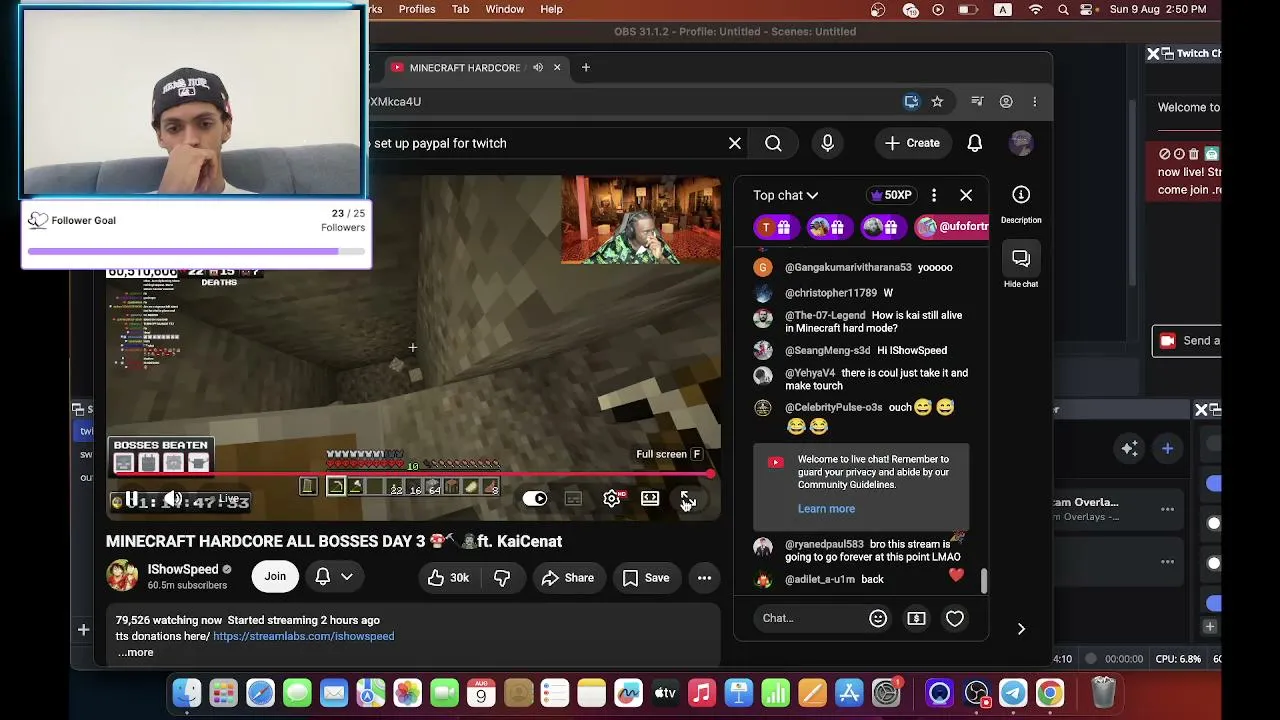Open the YouTube account avatar menu
This screenshot has height=720, width=1280.
click(x=1021, y=143)
